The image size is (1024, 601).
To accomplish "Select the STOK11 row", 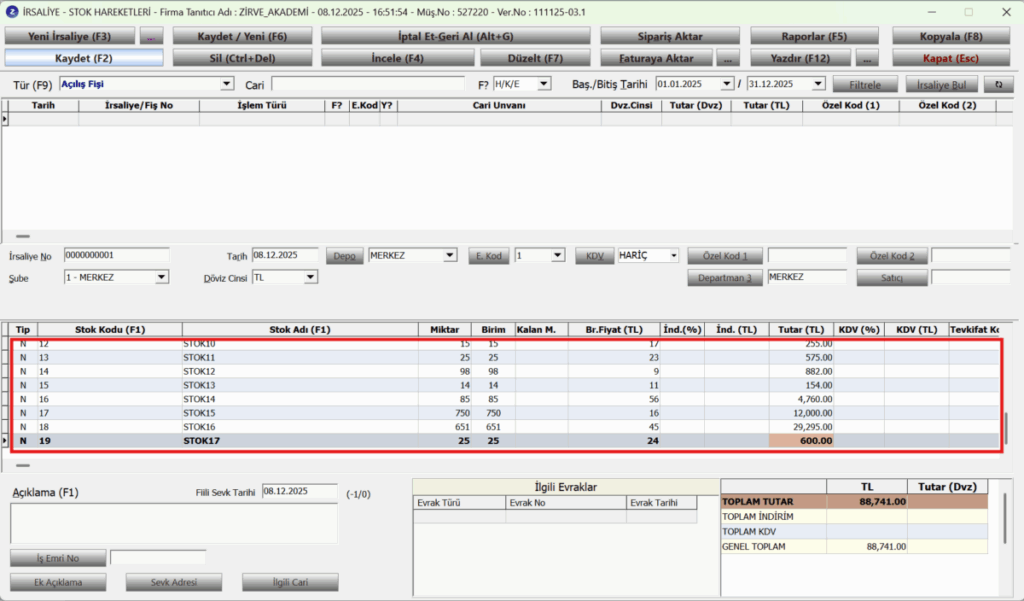I will [505, 357].
